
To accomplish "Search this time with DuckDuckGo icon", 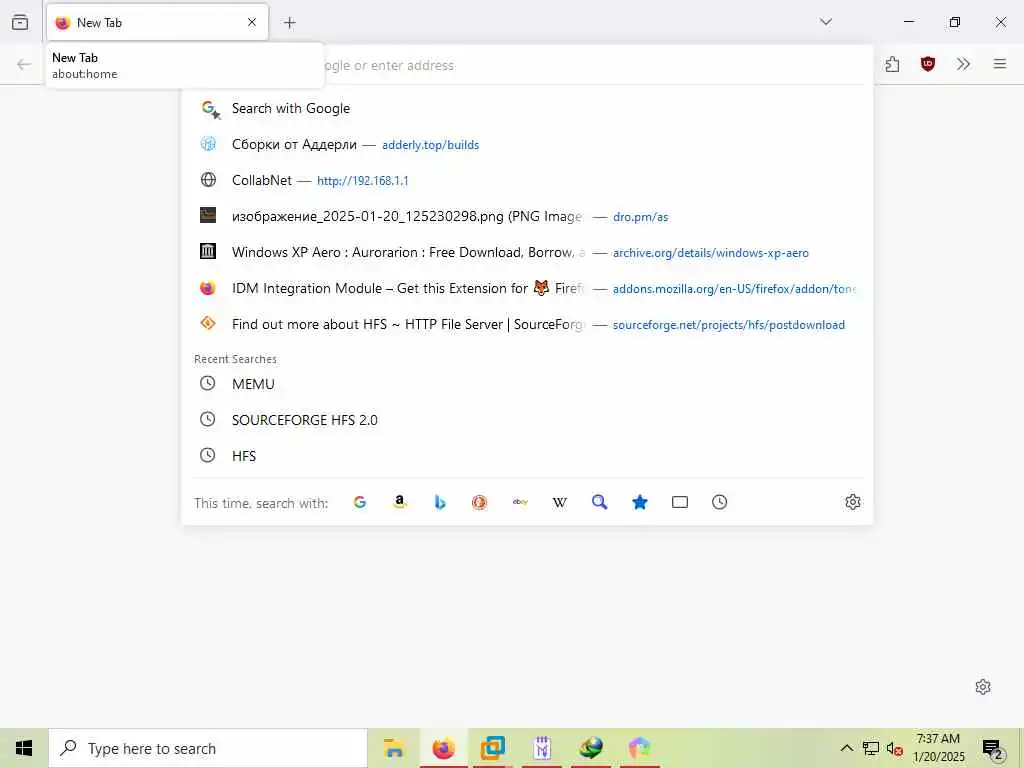I will click(x=479, y=502).
